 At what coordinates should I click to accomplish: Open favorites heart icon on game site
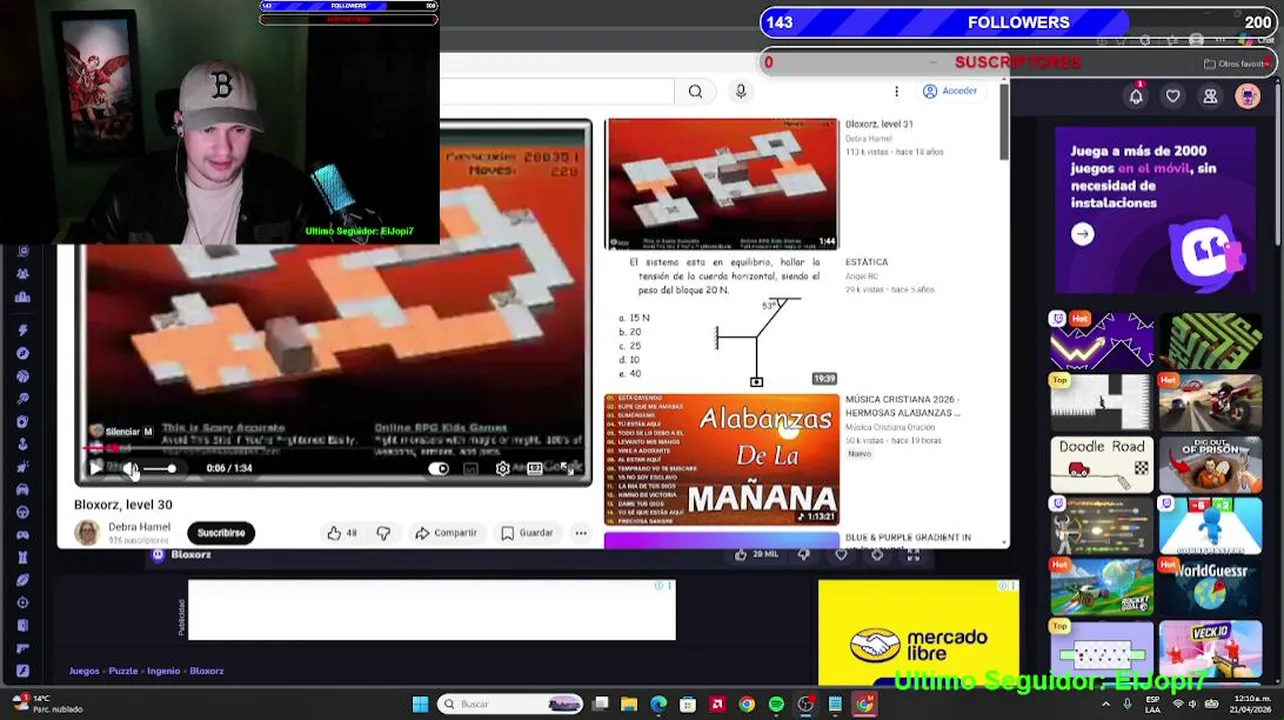[1173, 96]
